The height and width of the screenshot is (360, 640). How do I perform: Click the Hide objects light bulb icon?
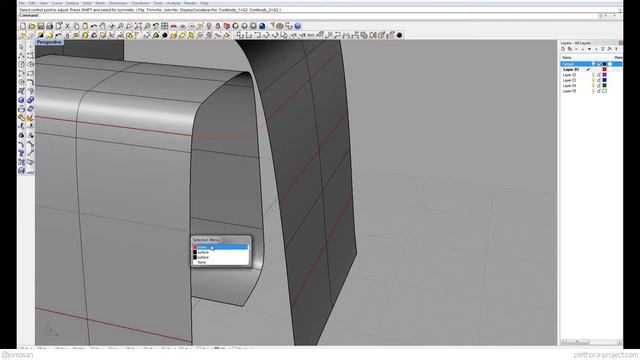(x=209, y=26)
